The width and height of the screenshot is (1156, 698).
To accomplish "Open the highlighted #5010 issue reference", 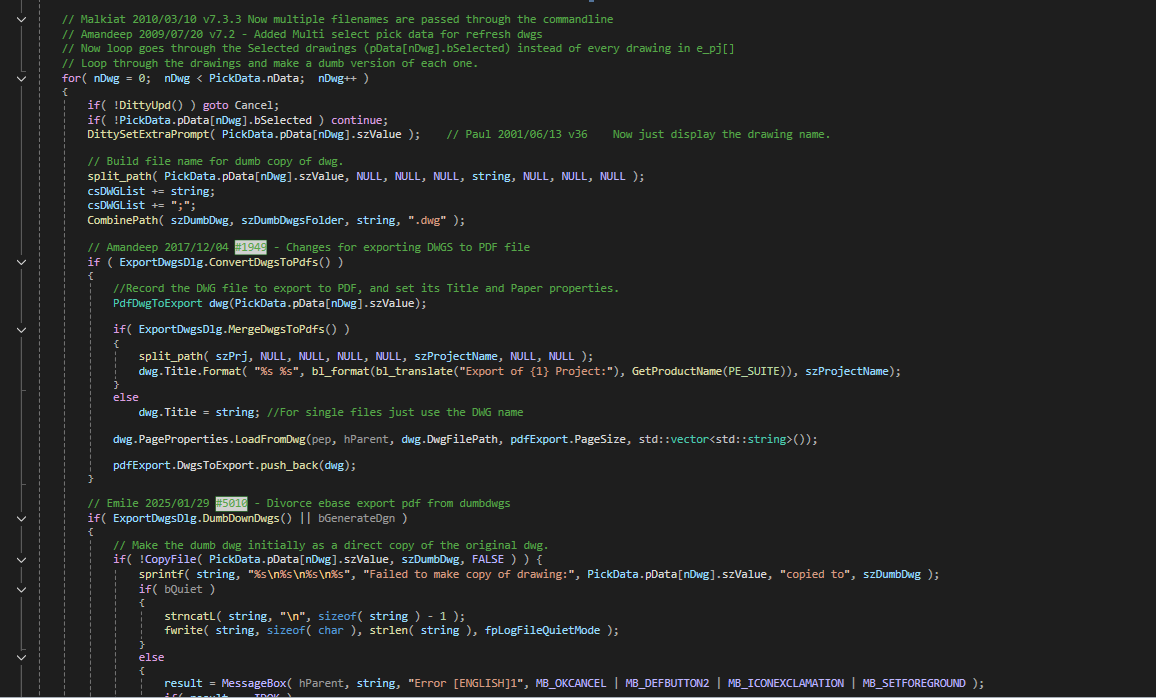I will pyautogui.click(x=231, y=503).
